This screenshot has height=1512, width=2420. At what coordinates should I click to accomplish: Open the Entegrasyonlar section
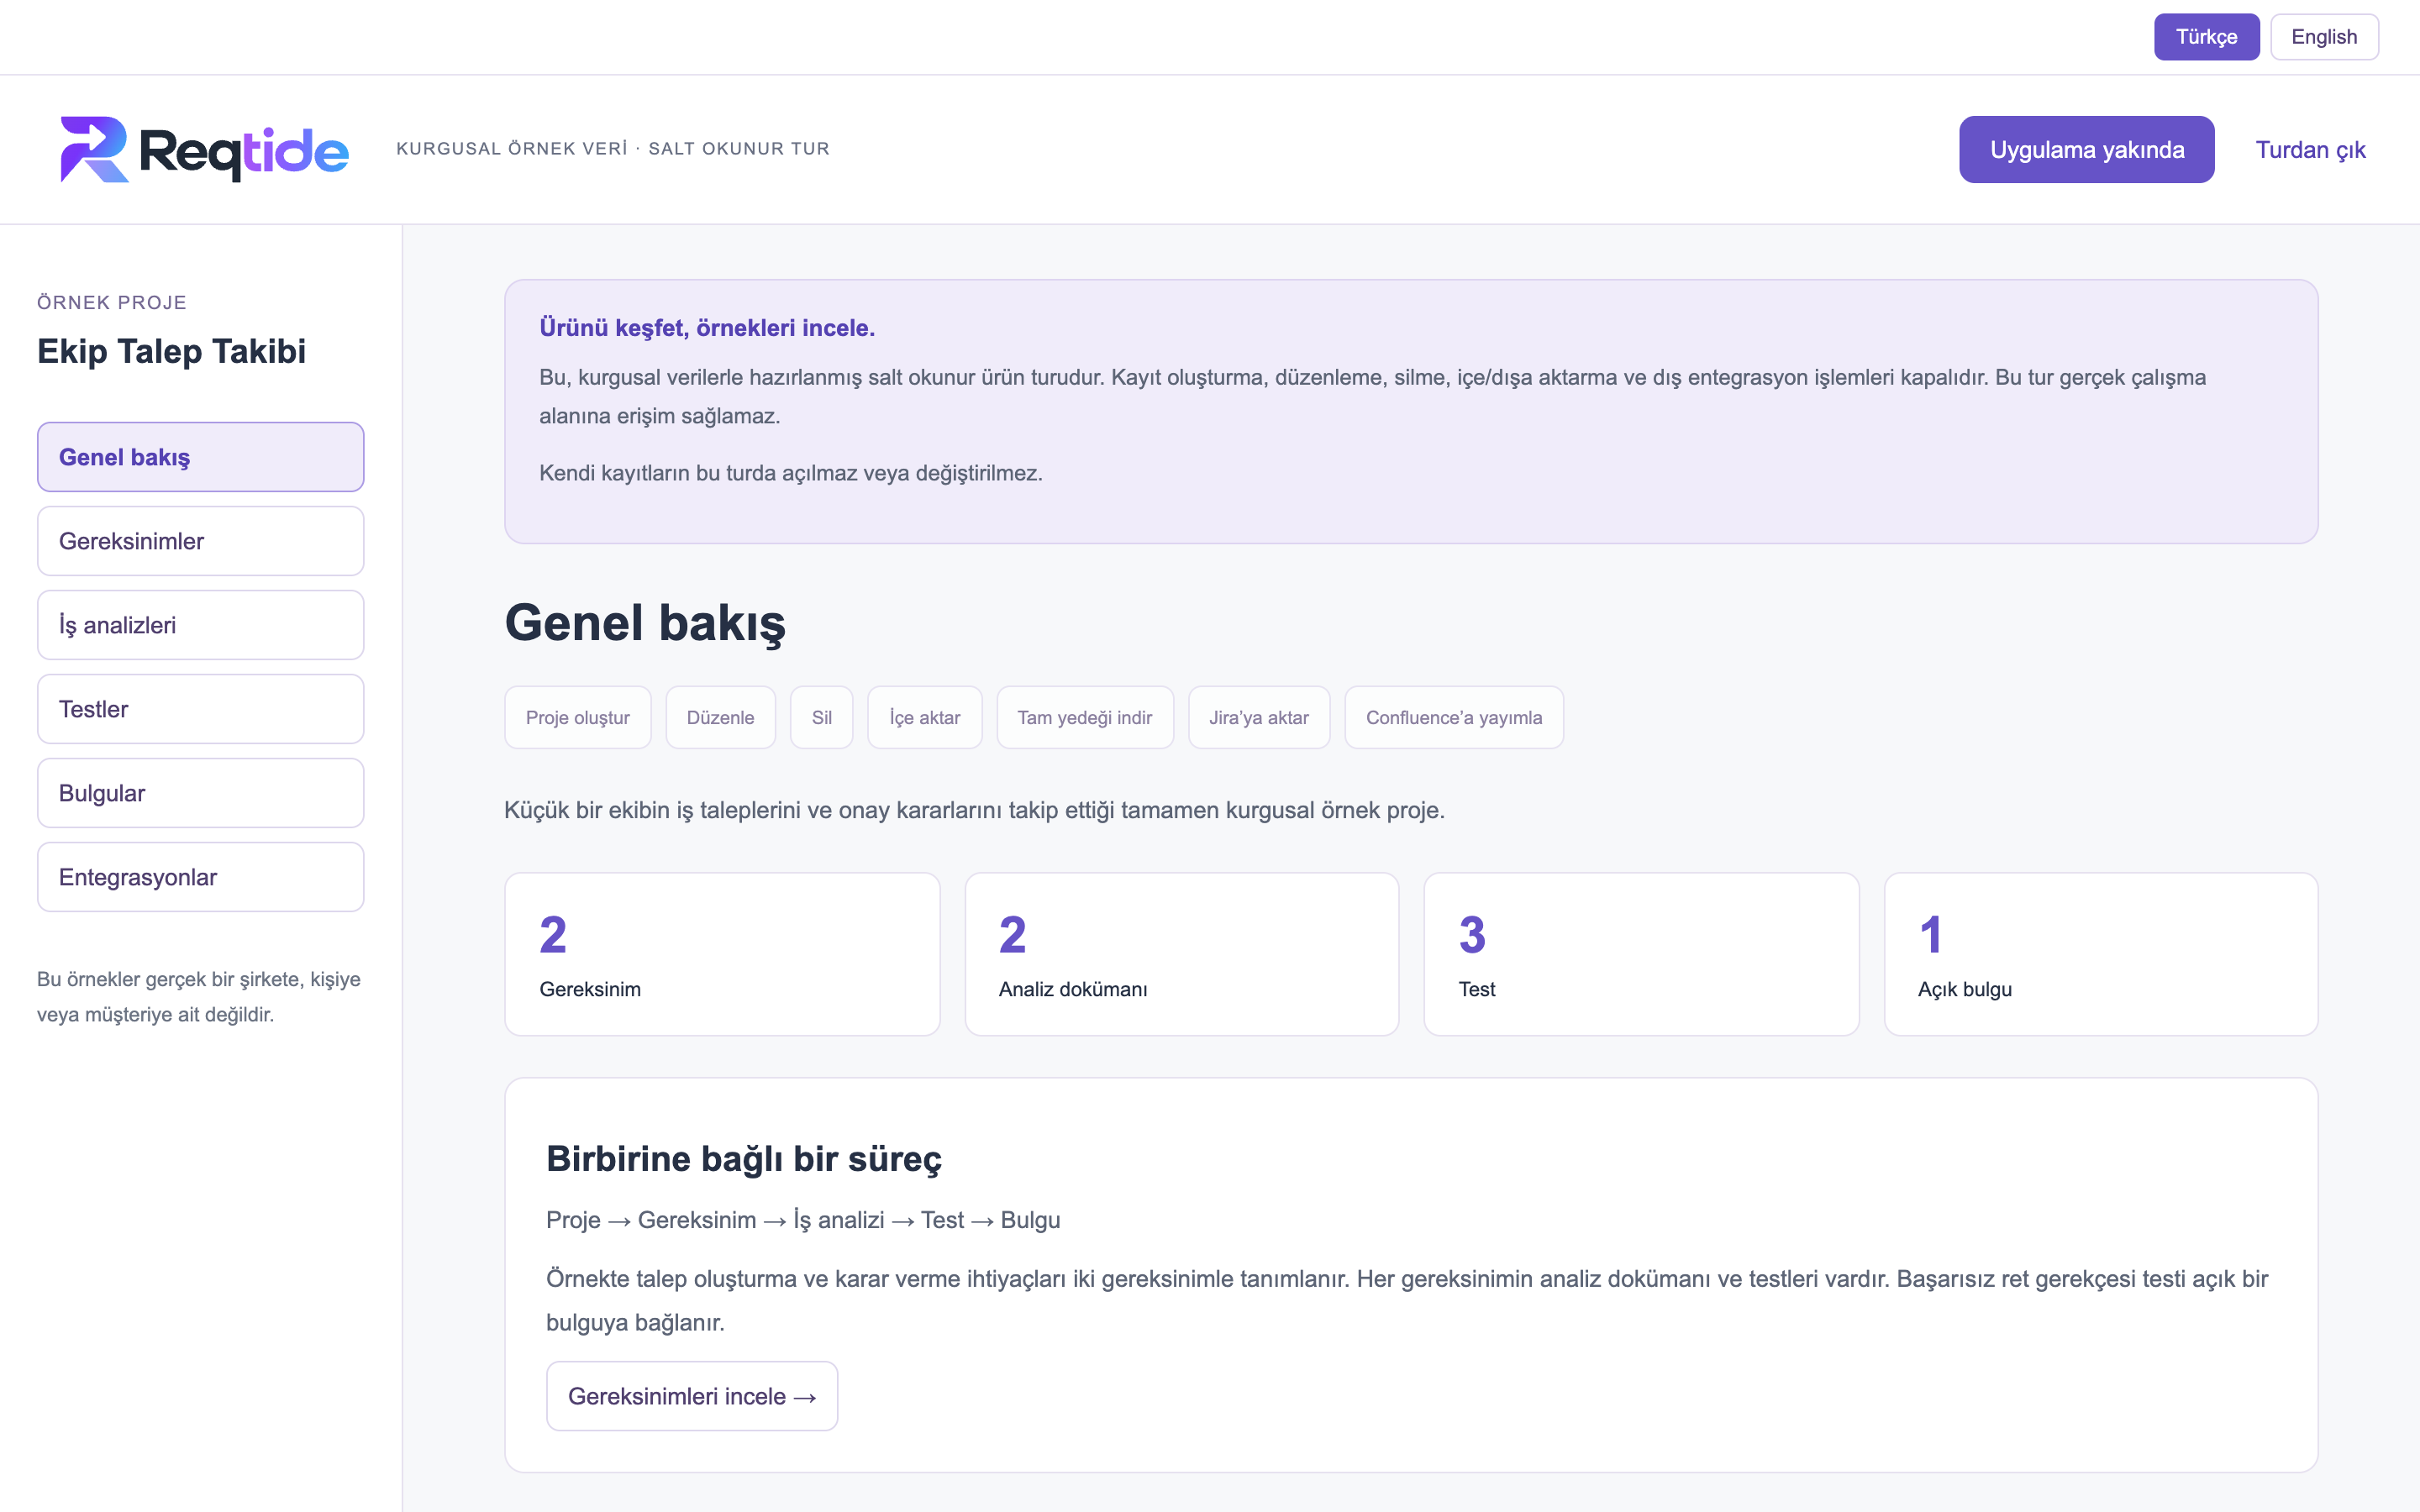click(201, 877)
